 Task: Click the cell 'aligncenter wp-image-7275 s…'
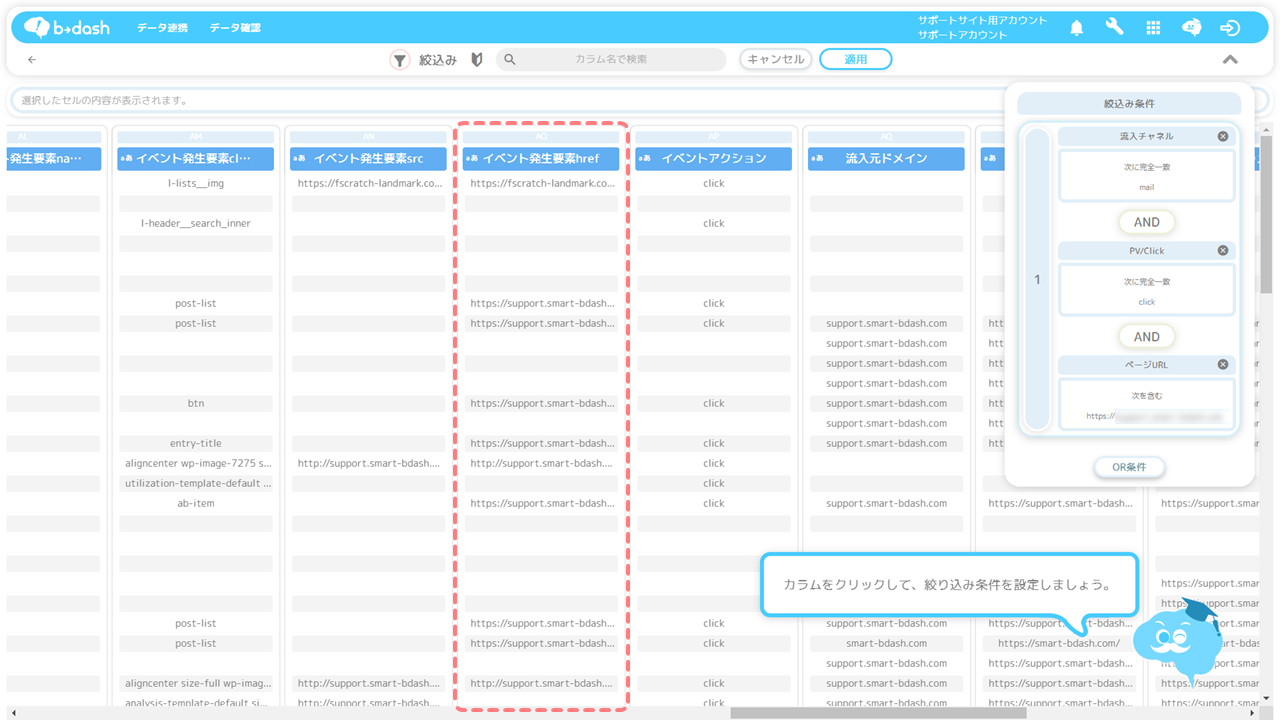click(x=195, y=463)
